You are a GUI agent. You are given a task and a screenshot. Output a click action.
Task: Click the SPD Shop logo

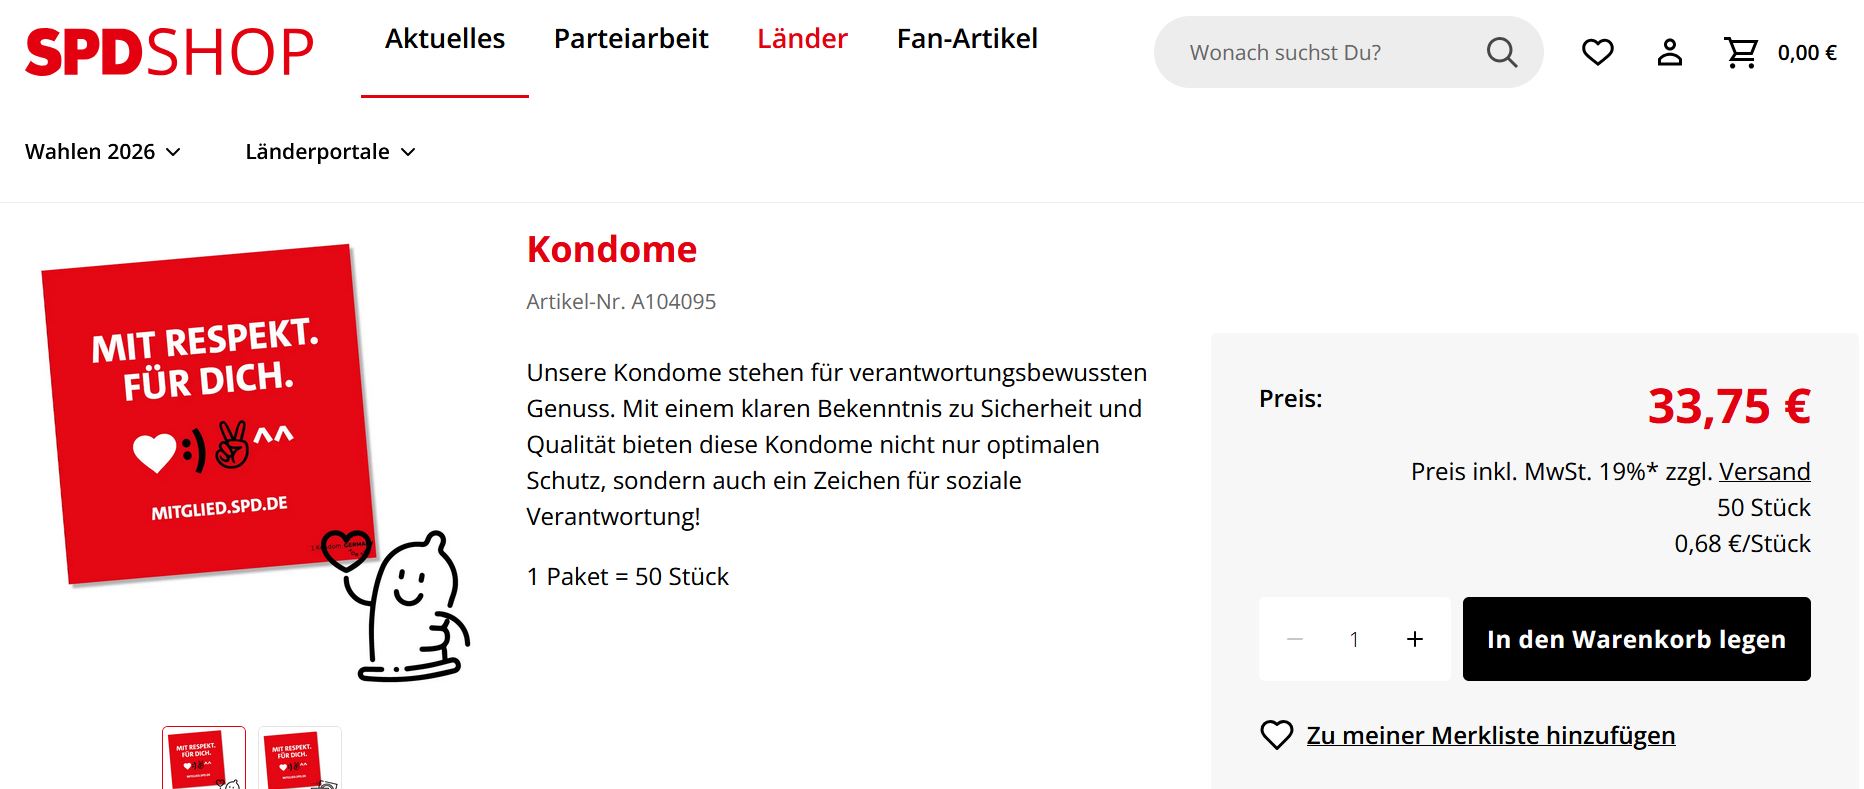coord(169,52)
